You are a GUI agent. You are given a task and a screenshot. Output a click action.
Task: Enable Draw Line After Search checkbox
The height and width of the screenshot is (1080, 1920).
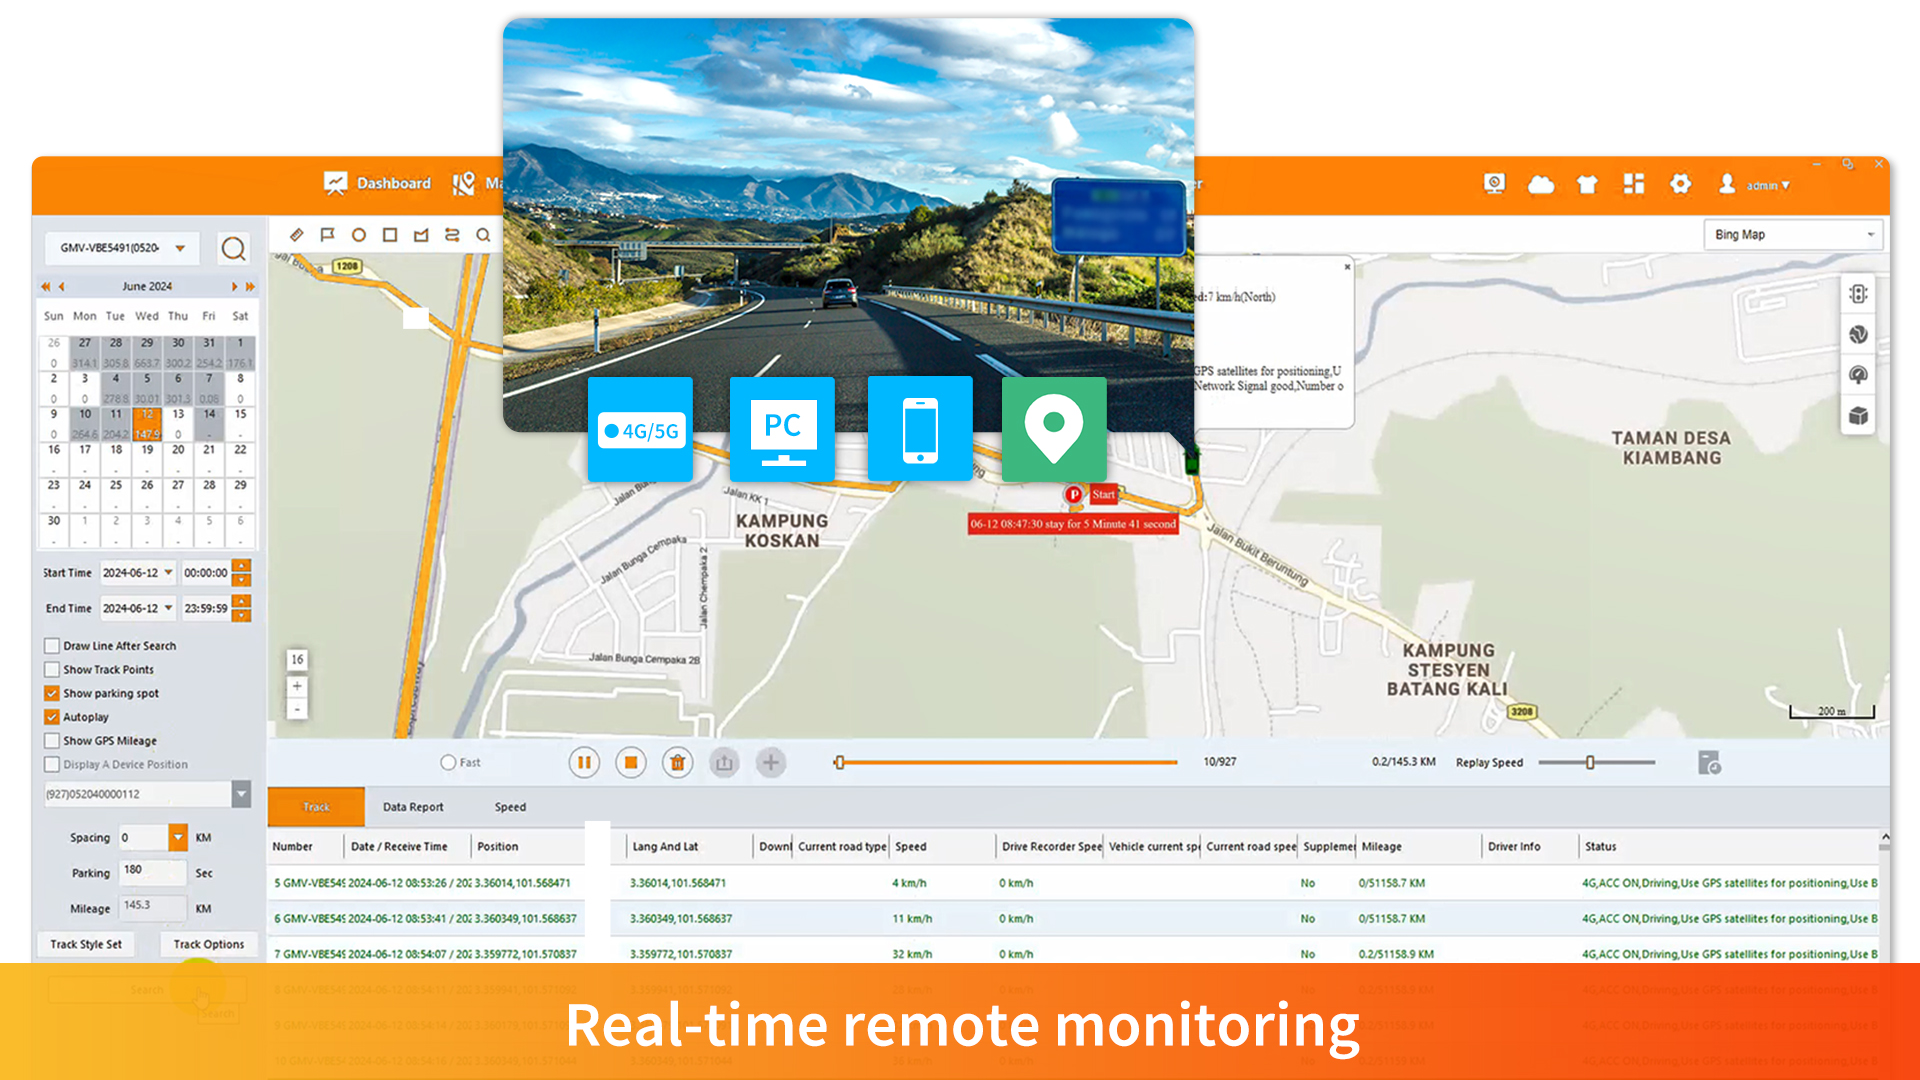tap(52, 646)
